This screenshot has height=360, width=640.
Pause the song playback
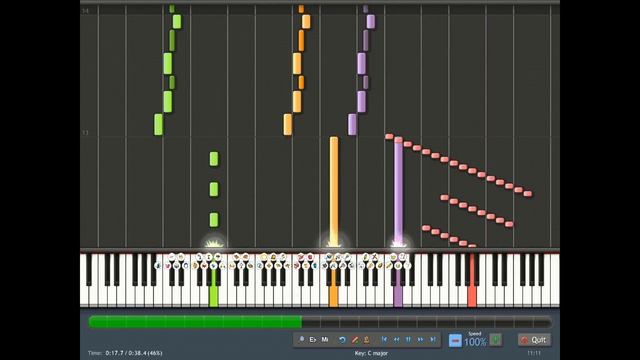408,340
